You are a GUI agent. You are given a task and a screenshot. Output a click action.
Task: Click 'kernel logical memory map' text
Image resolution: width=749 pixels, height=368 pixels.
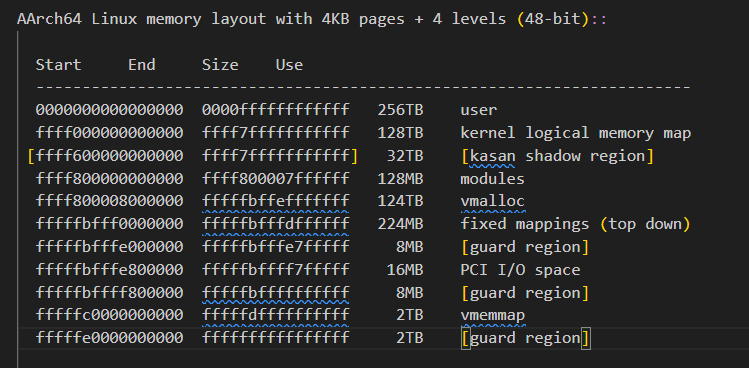[x=576, y=133]
